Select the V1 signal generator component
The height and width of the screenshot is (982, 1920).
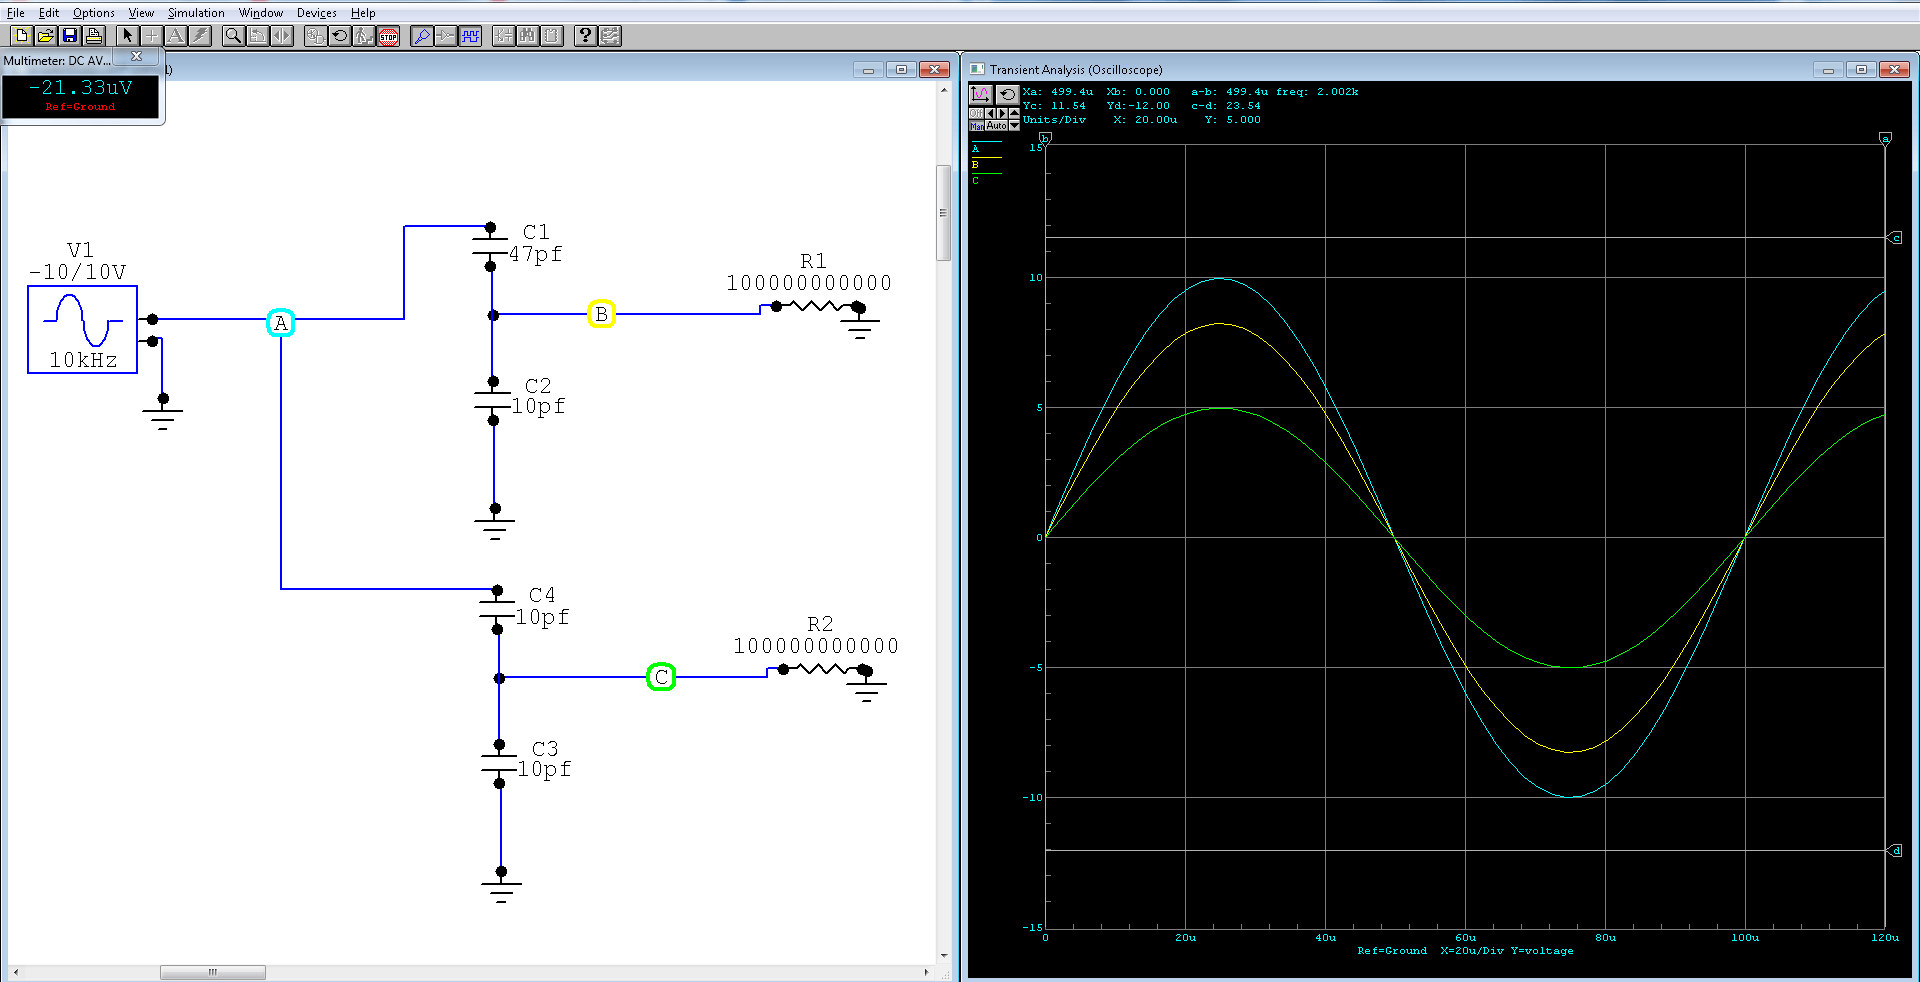82,329
